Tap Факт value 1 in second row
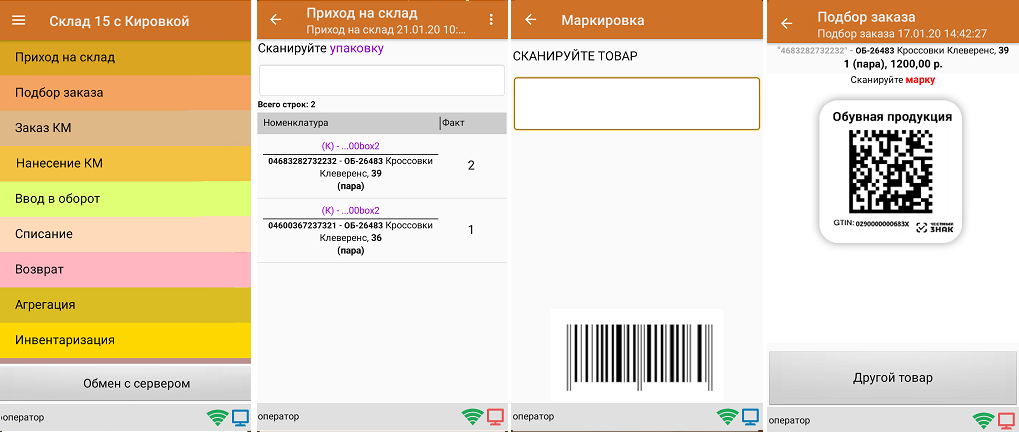The height and width of the screenshot is (432, 1019). click(x=471, y=230)
